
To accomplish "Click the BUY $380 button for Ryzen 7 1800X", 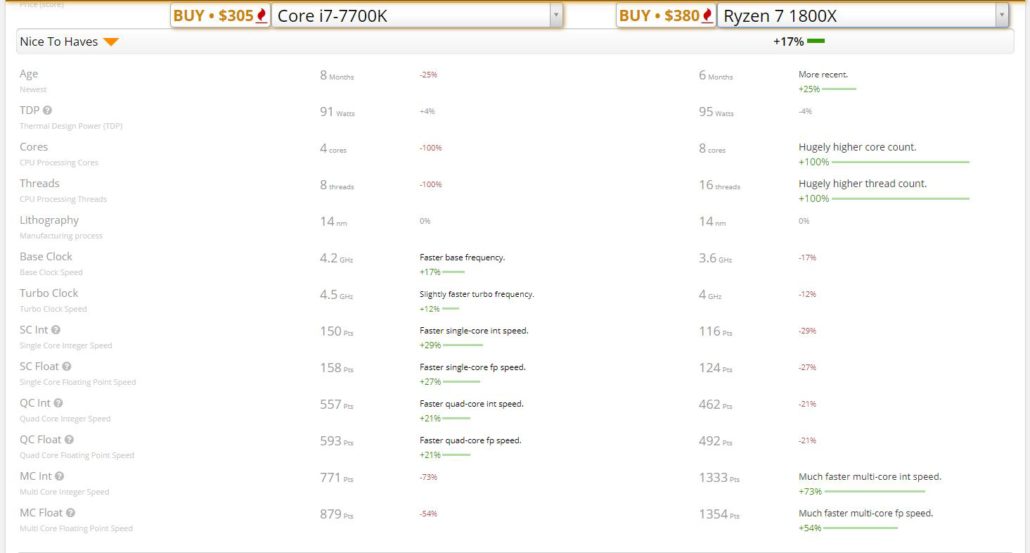I will click(x=665, y=16).
